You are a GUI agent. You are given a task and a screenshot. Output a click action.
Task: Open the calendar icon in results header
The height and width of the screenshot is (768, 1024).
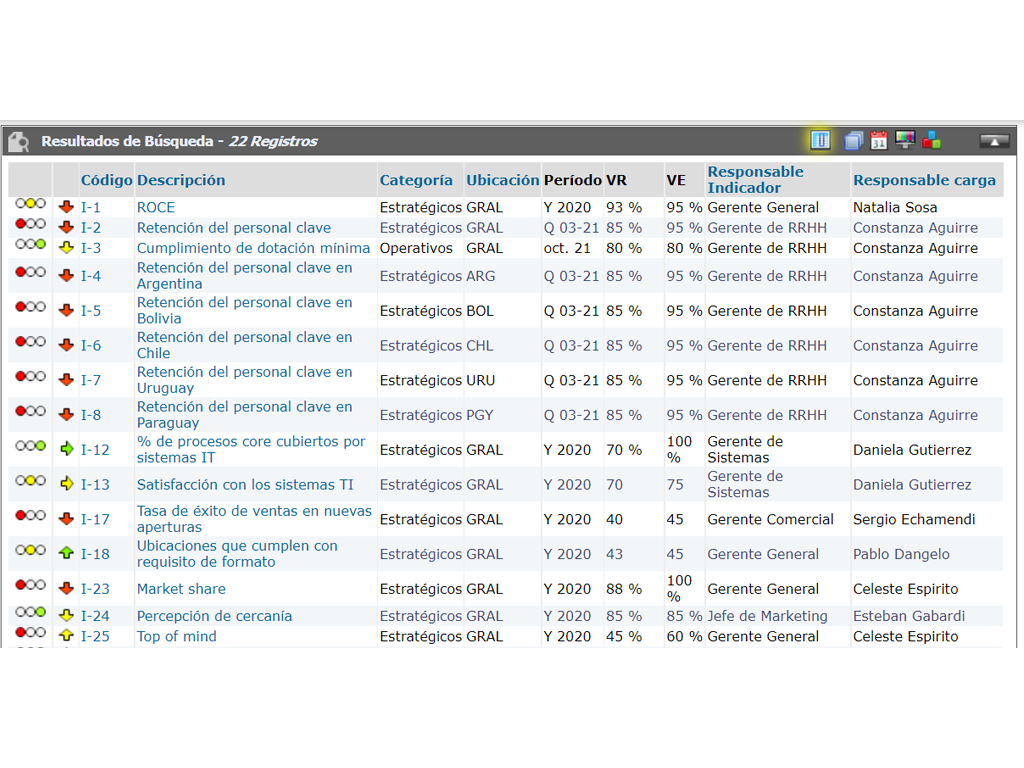pyautogui.click(x=879, y=140)
